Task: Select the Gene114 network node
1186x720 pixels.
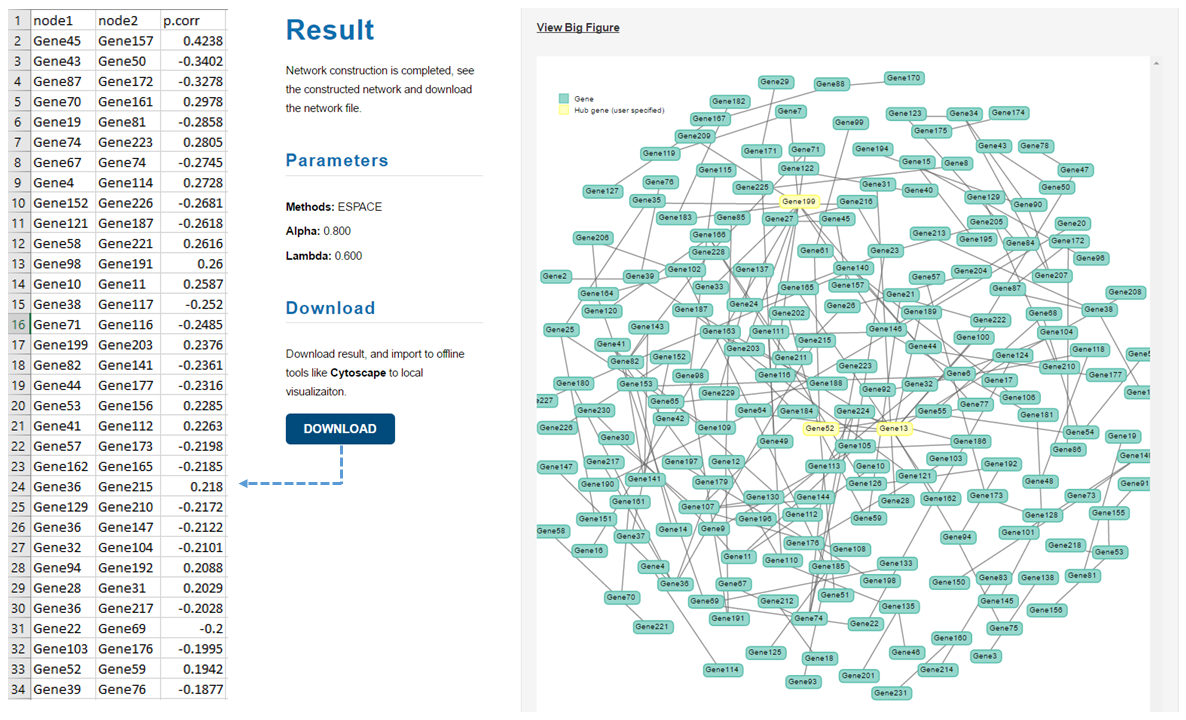Action: (721, 670)
